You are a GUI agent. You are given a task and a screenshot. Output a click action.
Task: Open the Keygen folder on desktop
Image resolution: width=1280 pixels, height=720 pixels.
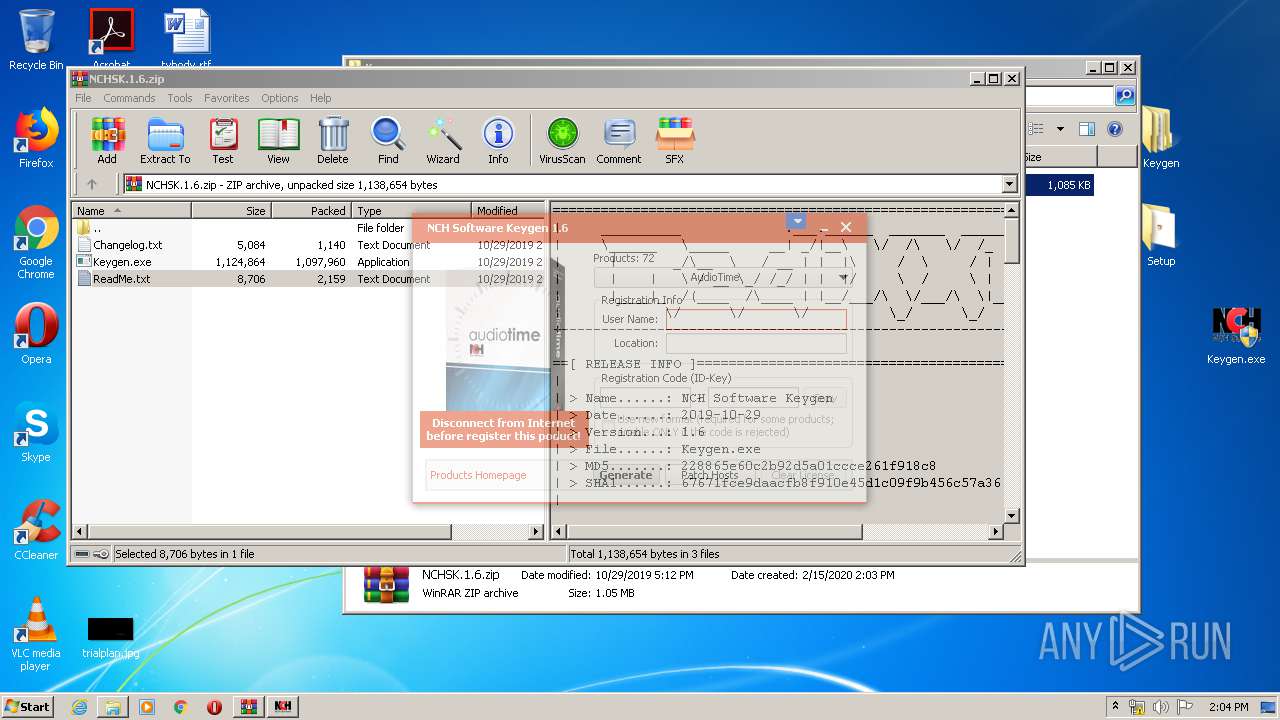pos(1160,138)
